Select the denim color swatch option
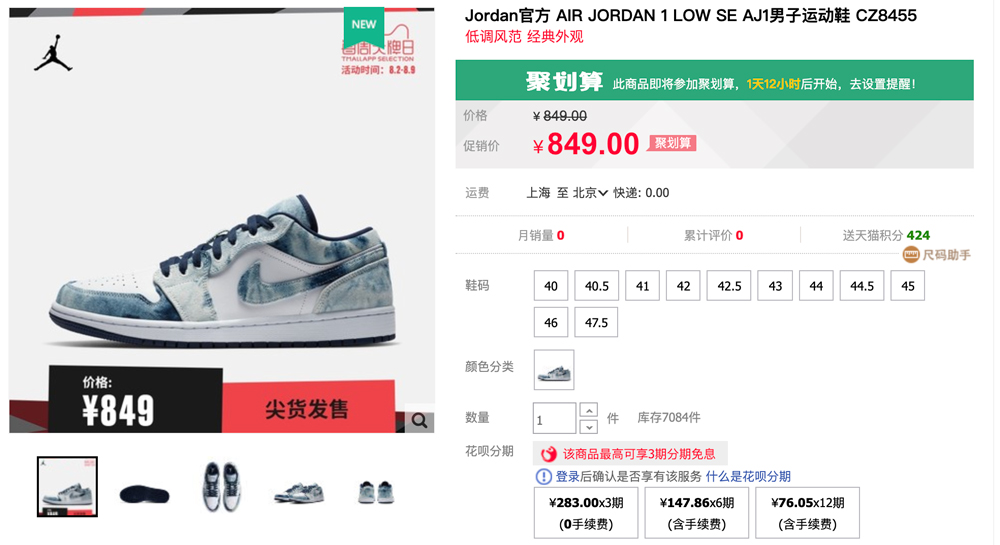1000x545 pixels. coord(554,370)
